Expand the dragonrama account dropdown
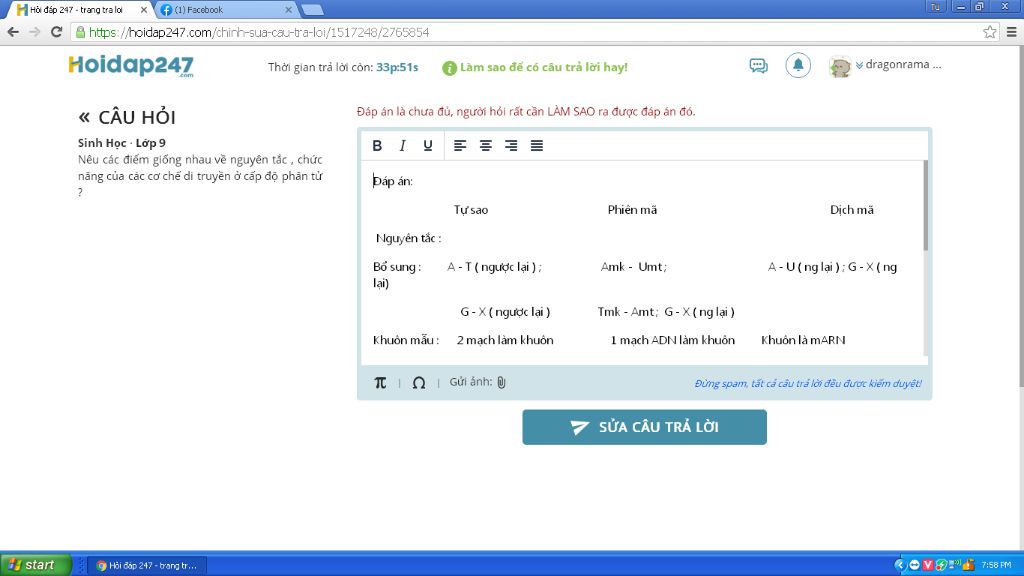The width and height of the screenshot is (1024, 576). tap(859, 65)
